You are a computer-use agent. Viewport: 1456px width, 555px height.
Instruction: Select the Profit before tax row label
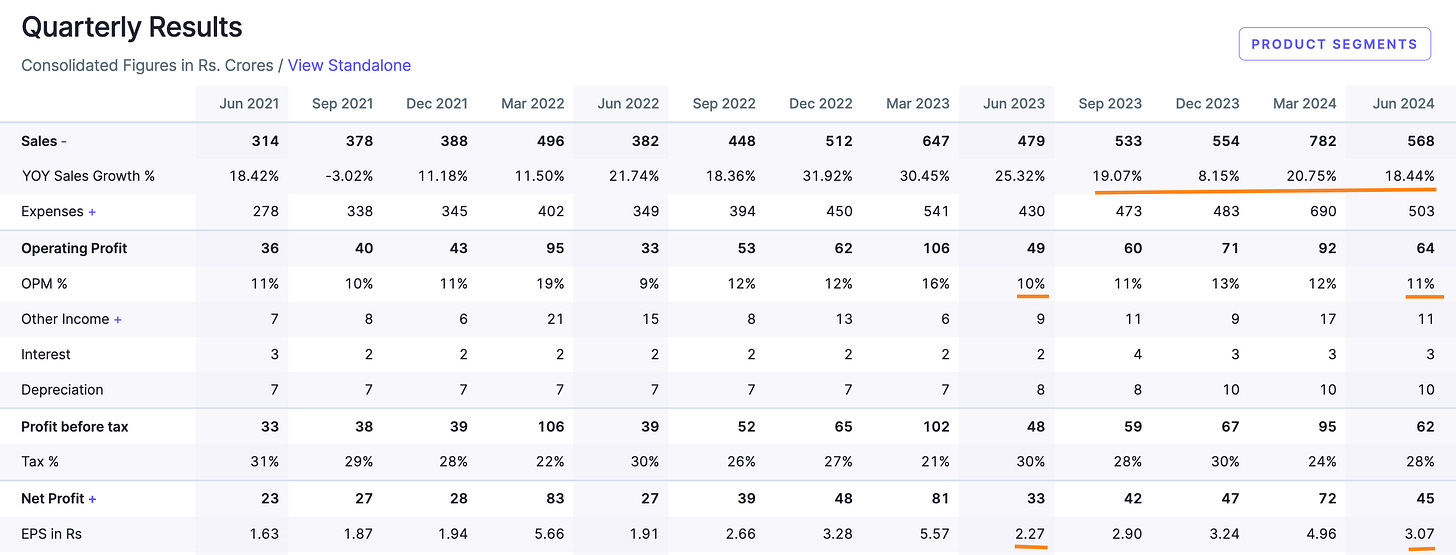[x=75, y=426]
